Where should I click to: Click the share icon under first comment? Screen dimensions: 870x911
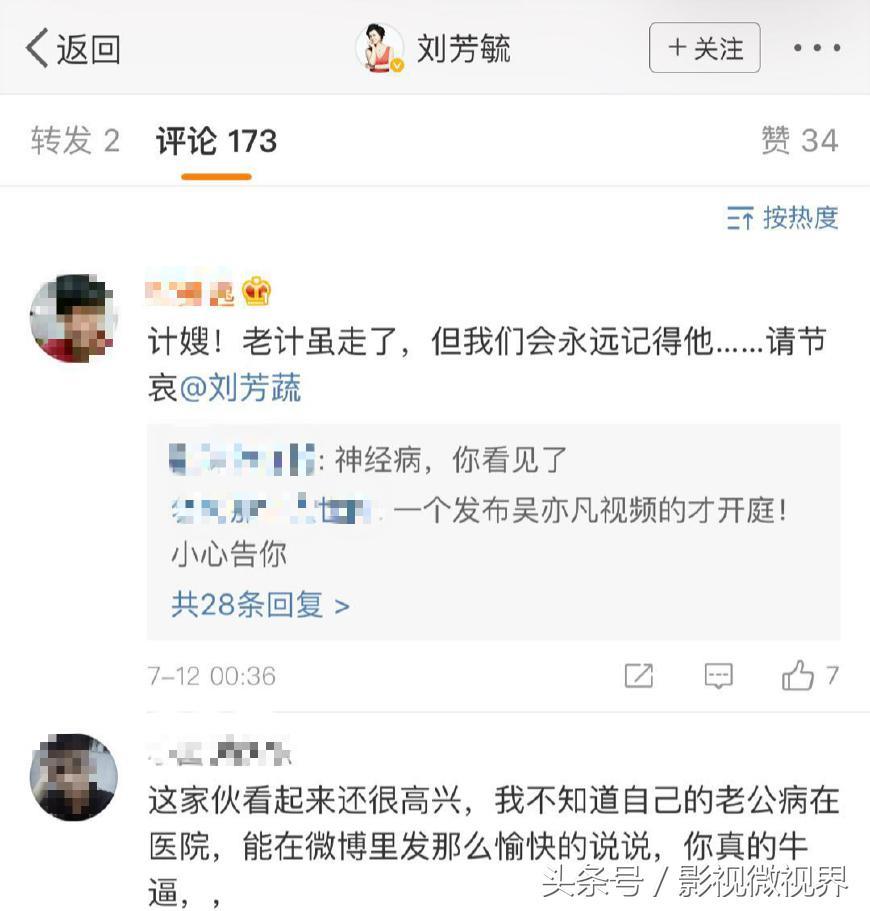point(638,676)
